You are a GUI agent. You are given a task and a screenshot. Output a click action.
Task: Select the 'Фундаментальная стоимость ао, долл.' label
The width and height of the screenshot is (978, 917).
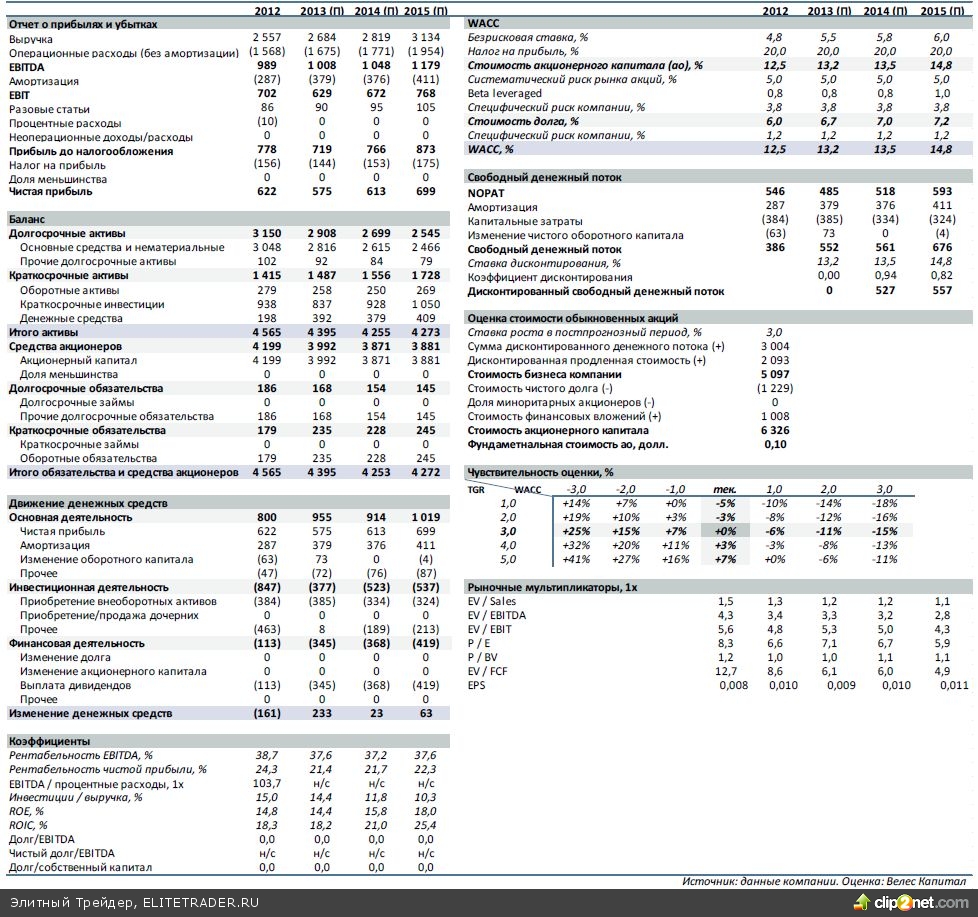tap(568, 444)
